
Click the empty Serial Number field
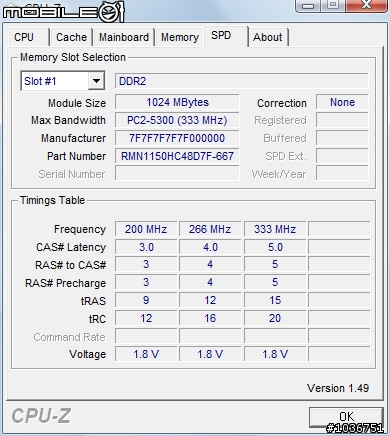[177, 174]
